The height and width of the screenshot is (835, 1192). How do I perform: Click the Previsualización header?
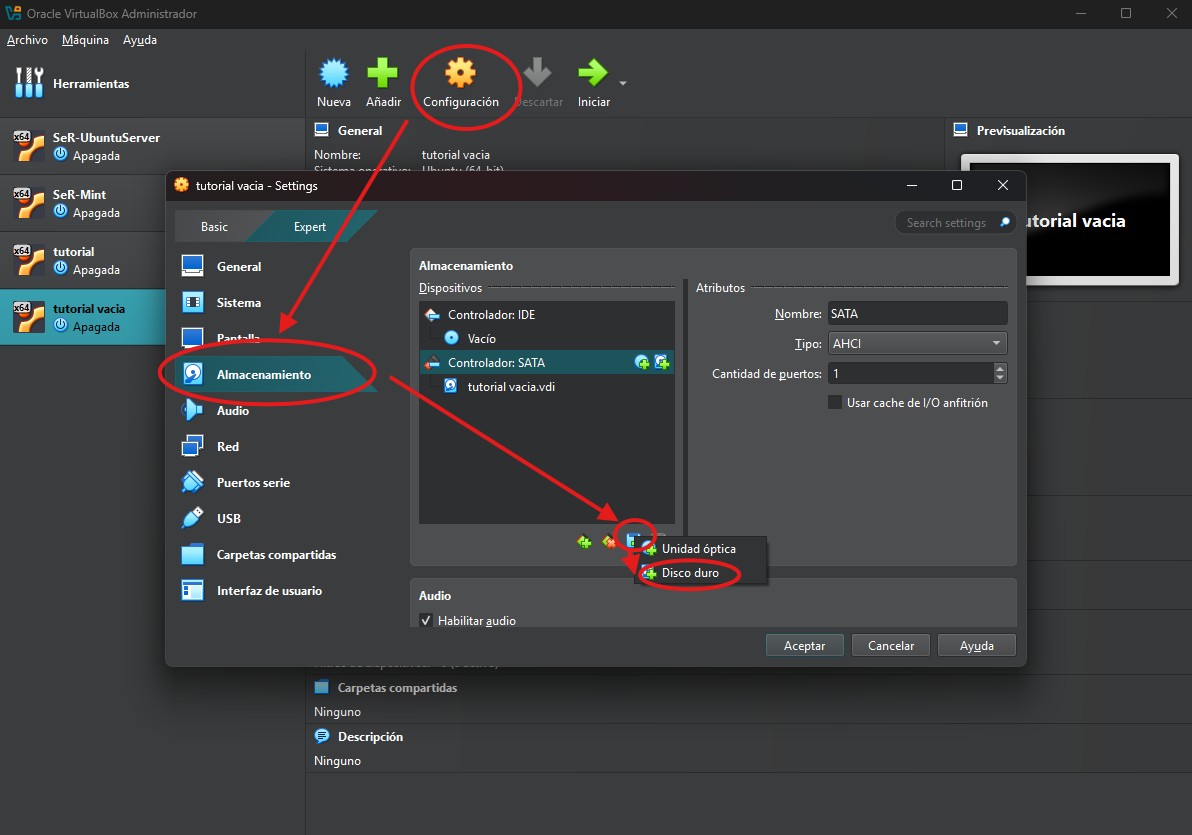pos(1020,131)
